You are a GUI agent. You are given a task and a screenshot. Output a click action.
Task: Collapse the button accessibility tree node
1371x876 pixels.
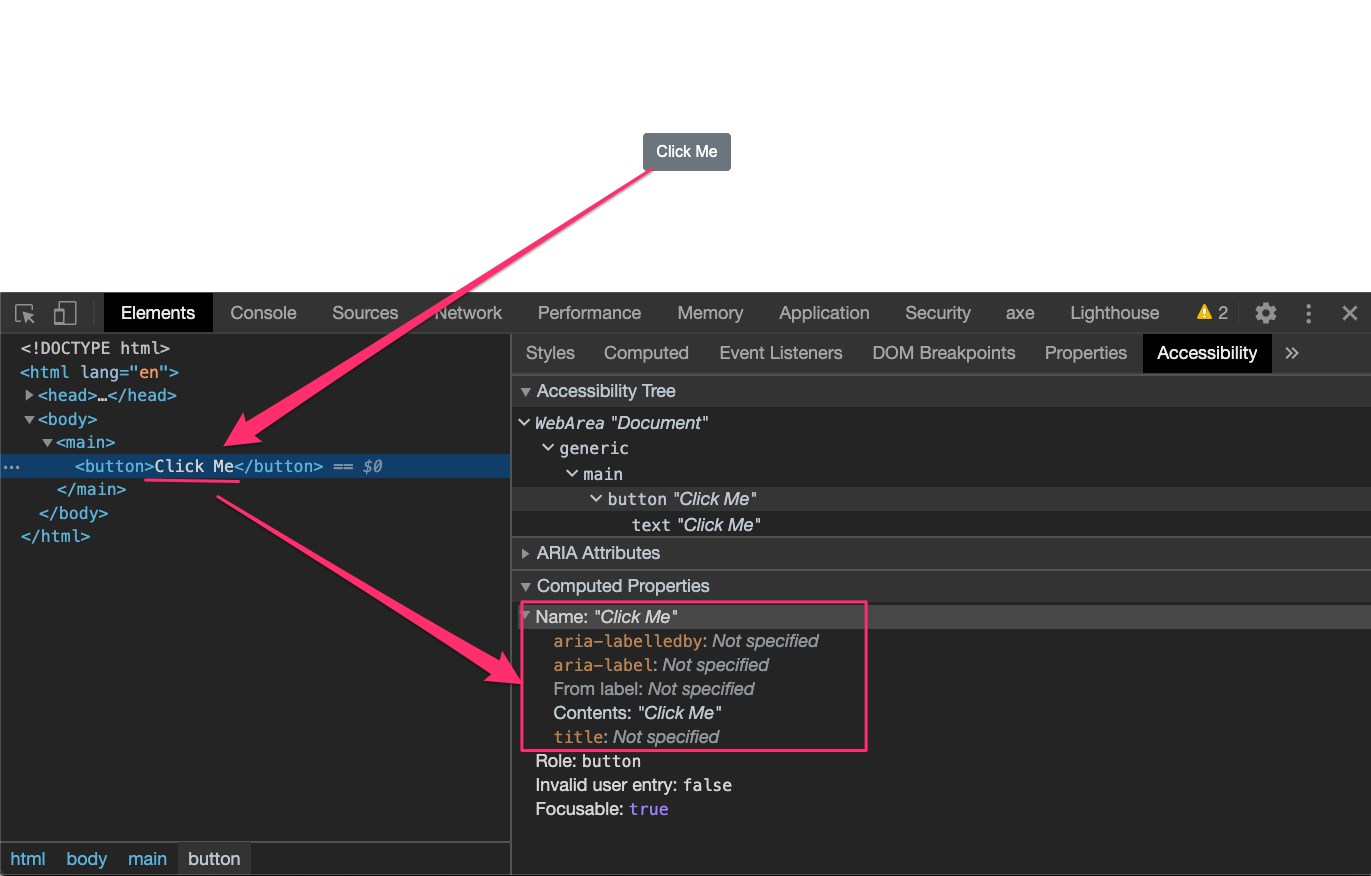point(597,499)
